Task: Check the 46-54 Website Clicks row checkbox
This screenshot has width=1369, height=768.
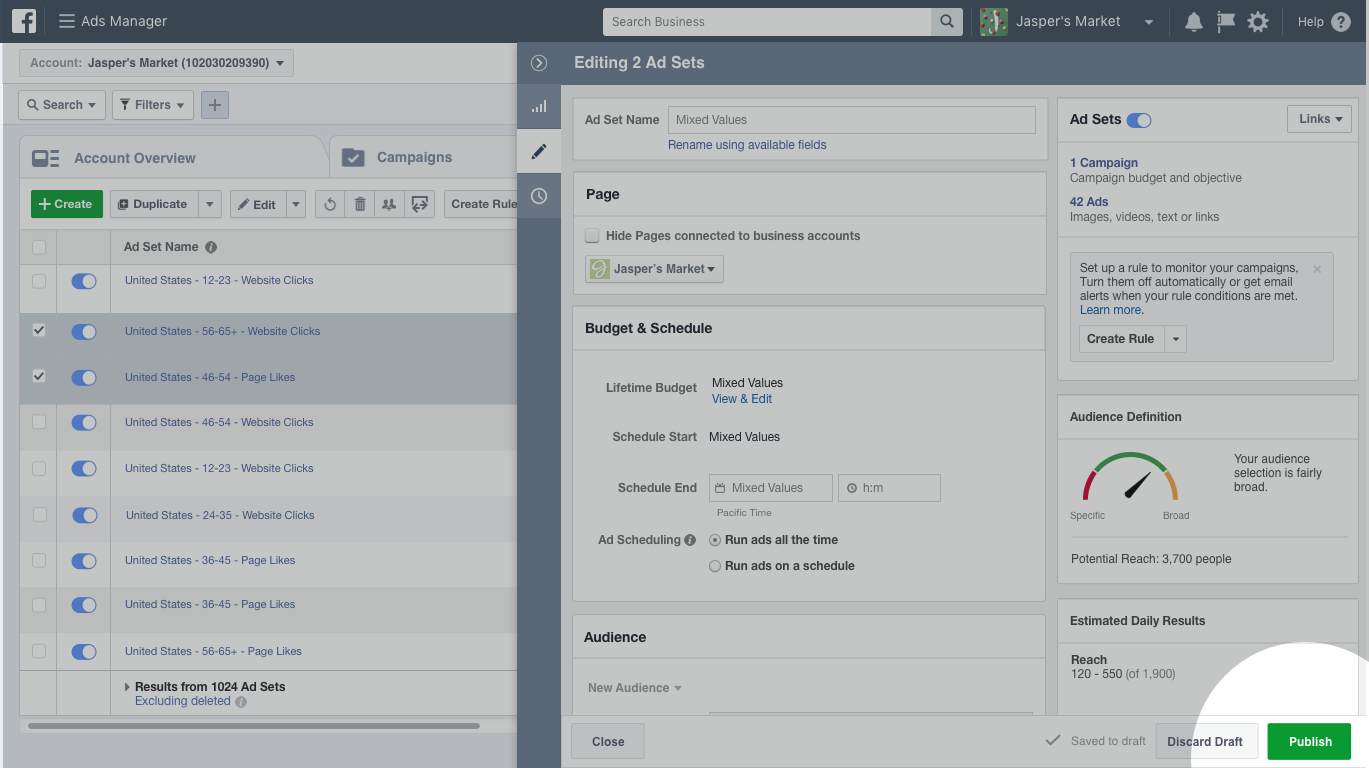Action: point(39,422)
